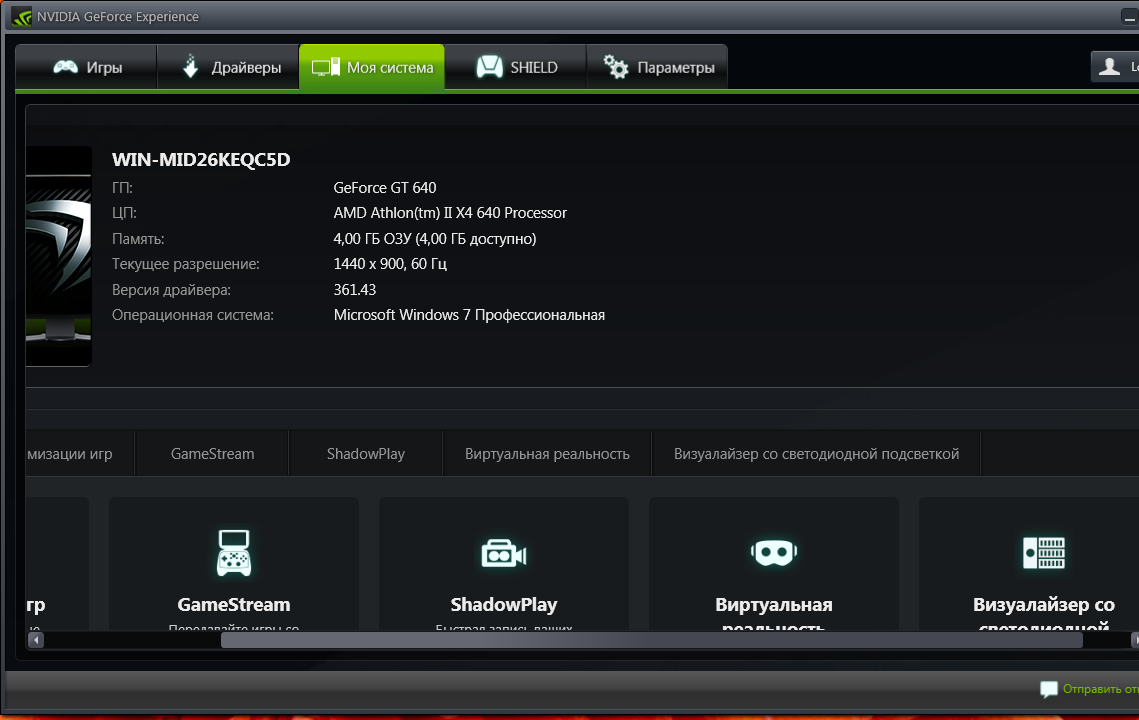The image size is (1139, 720).
Task: Open the Отправить отзыв feedback link
Action: [x=1101, y=689]
